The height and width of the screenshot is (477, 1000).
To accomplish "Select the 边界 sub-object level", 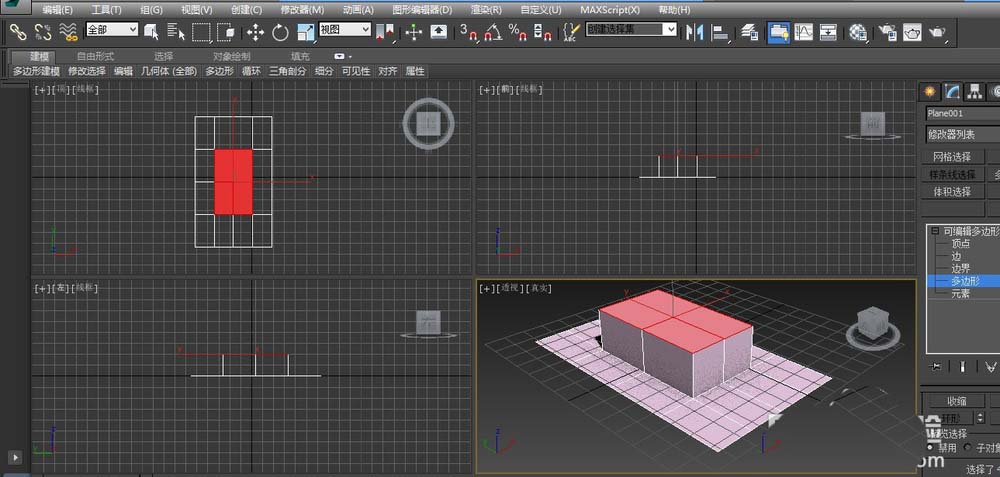I will coord(960,268).
